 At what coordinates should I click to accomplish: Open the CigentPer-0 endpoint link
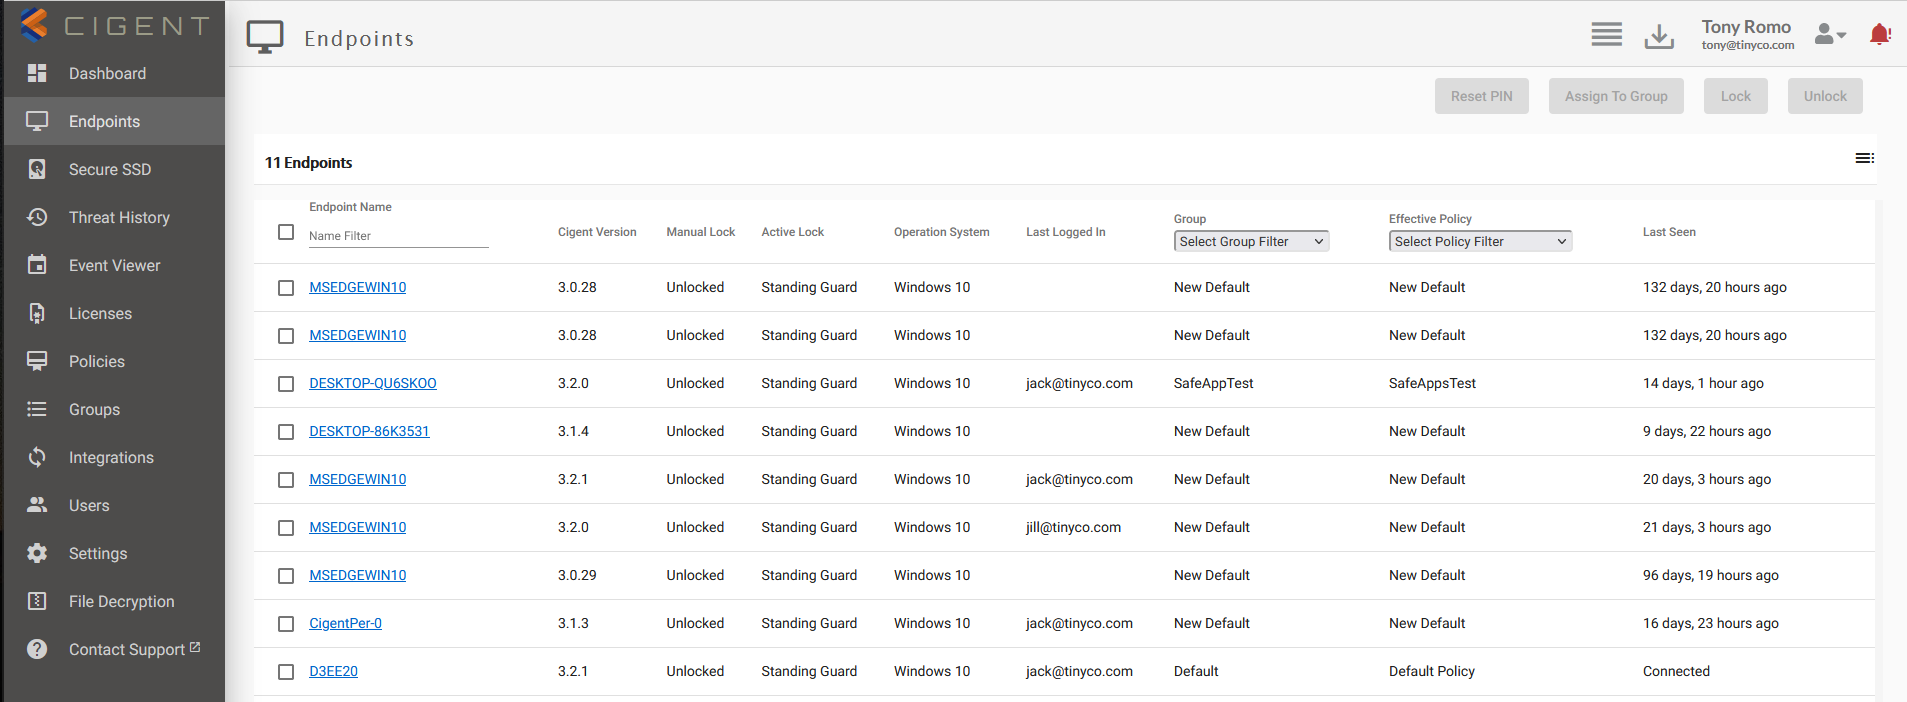(x=345, y=623)
